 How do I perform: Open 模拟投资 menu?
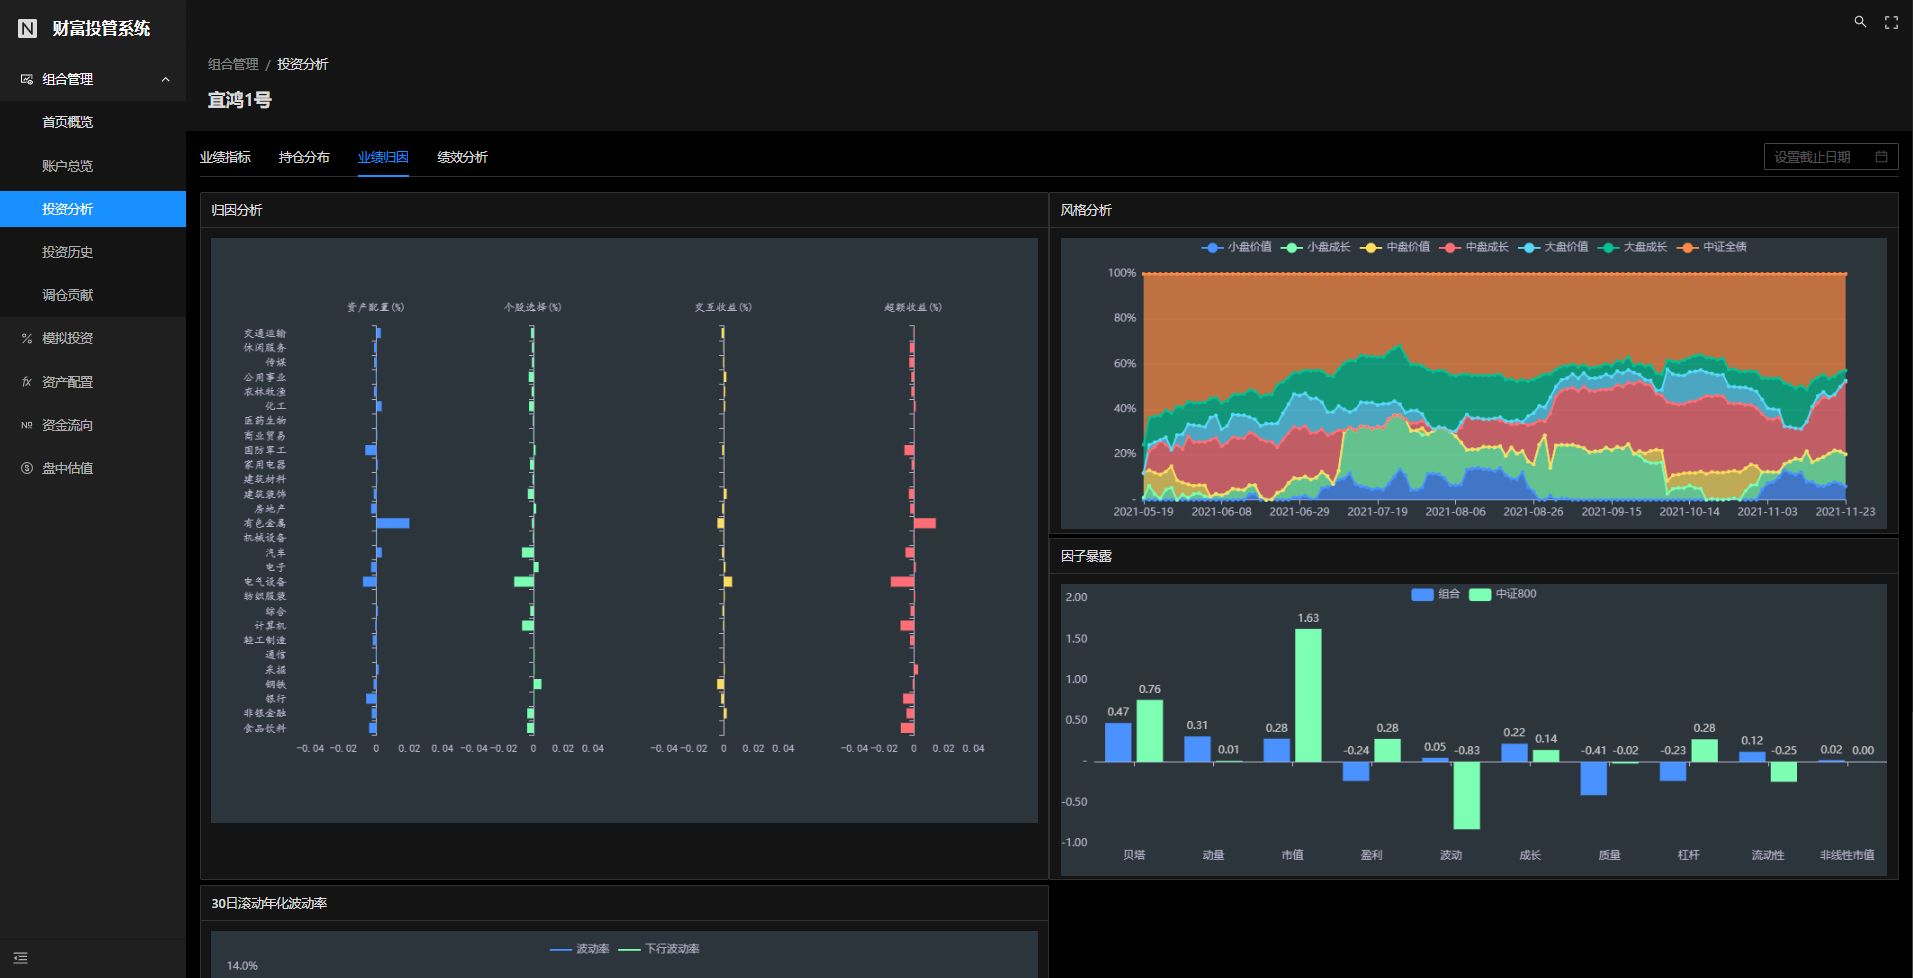(93, 339)
